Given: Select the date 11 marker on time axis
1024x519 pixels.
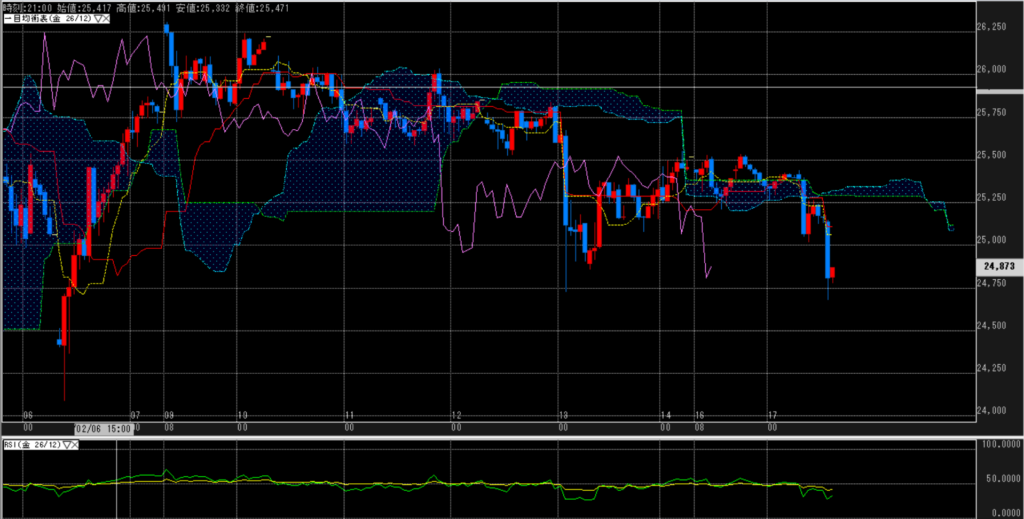Looking at the screenshot, I should point(348,414).
